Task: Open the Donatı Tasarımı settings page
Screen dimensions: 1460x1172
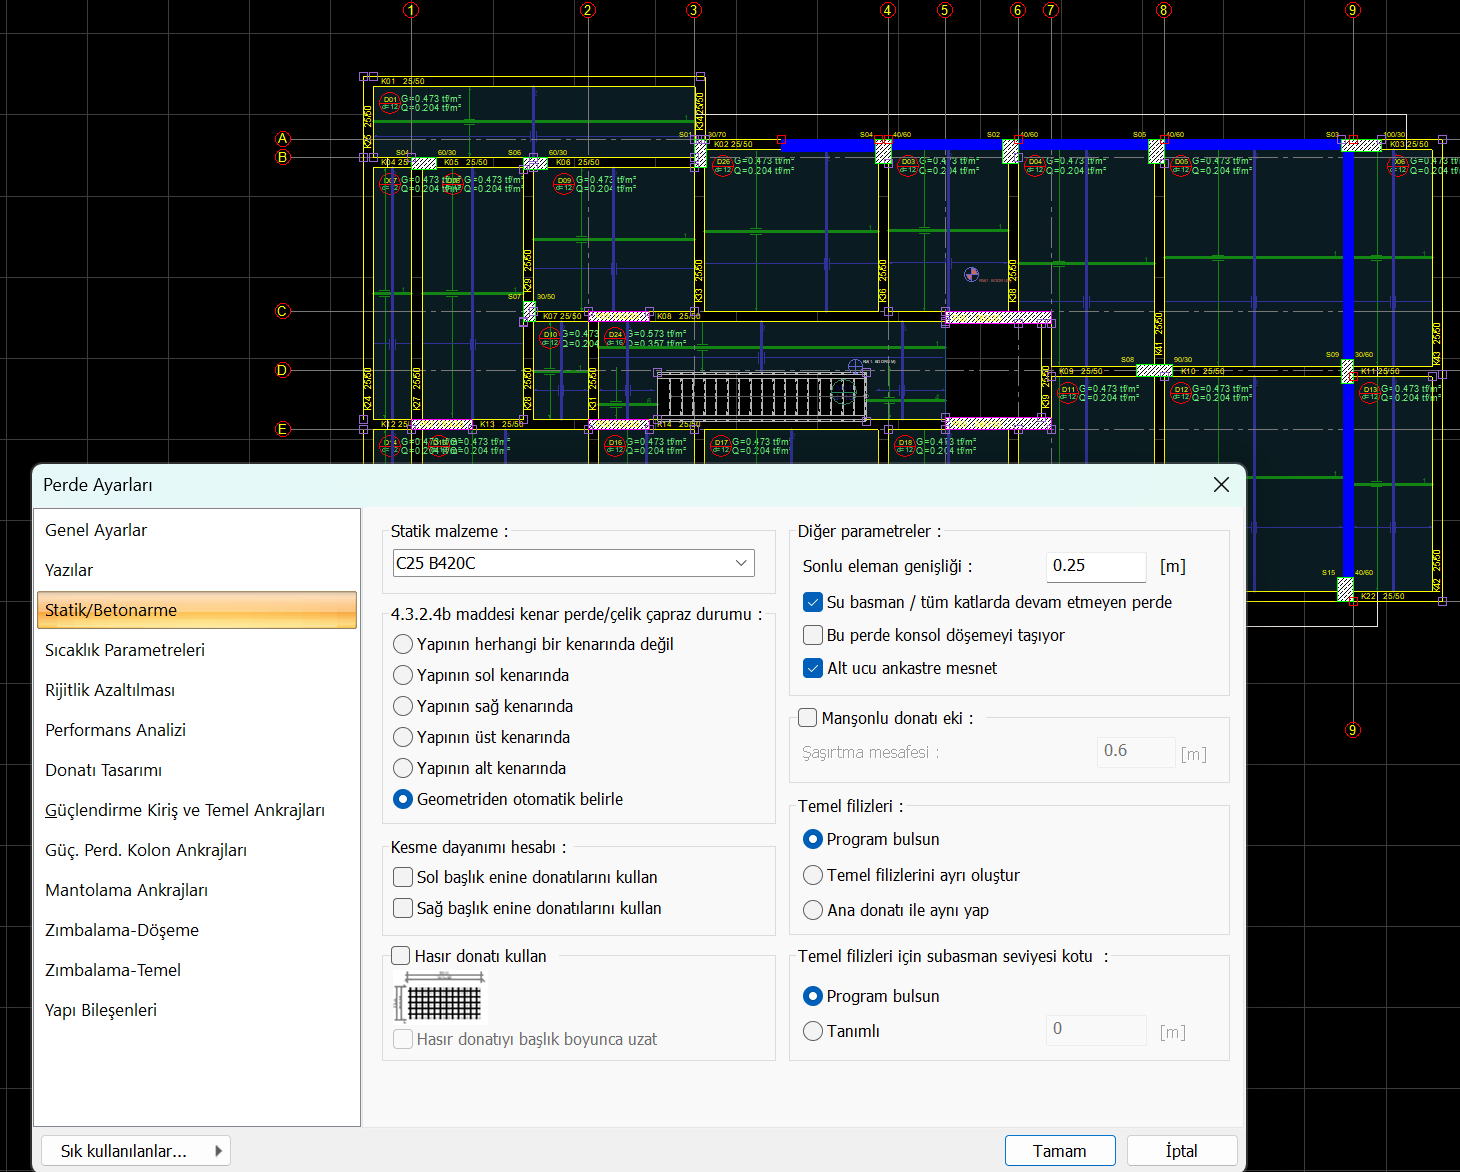Action: [104, 770]
